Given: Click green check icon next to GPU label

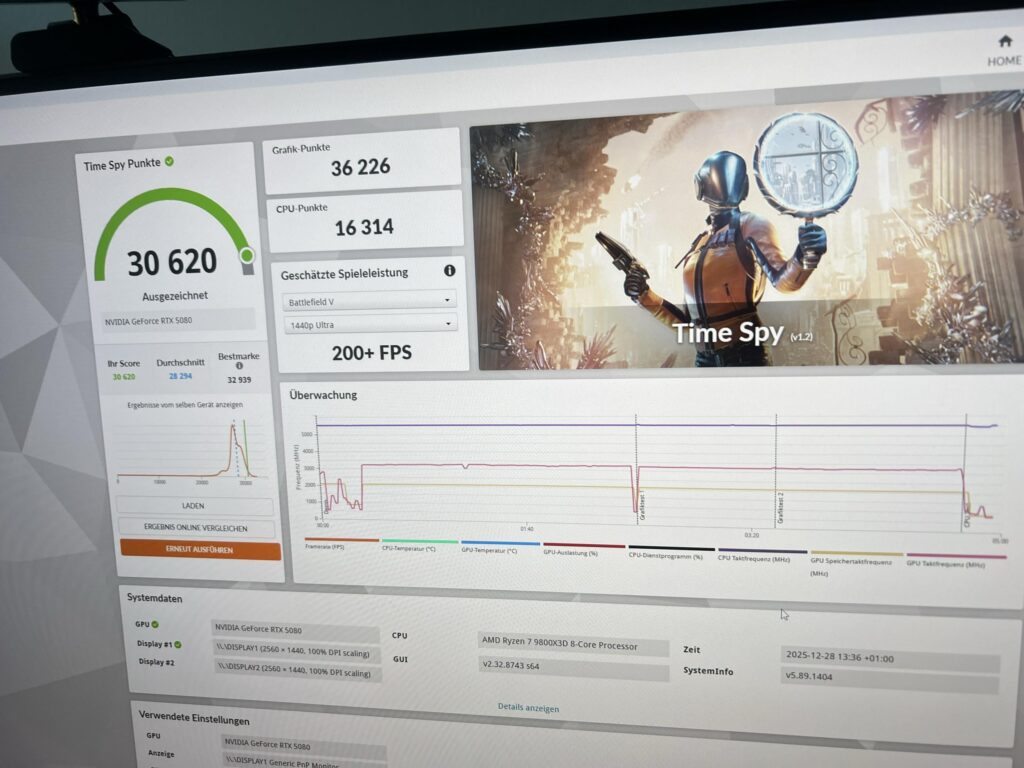Looking at the screenshot, I should [x=155, y=624].
